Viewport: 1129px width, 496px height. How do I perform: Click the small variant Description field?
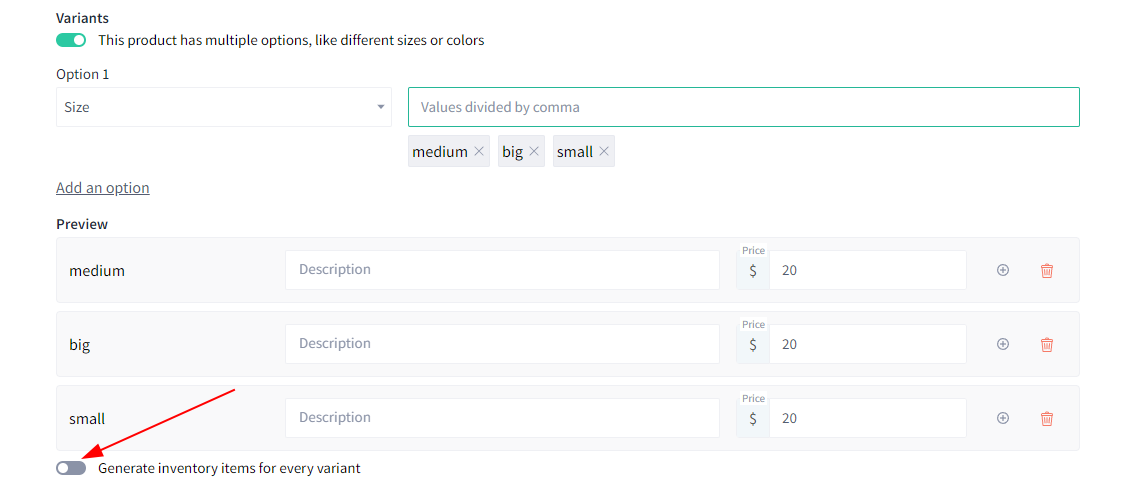tap(503, 418)
